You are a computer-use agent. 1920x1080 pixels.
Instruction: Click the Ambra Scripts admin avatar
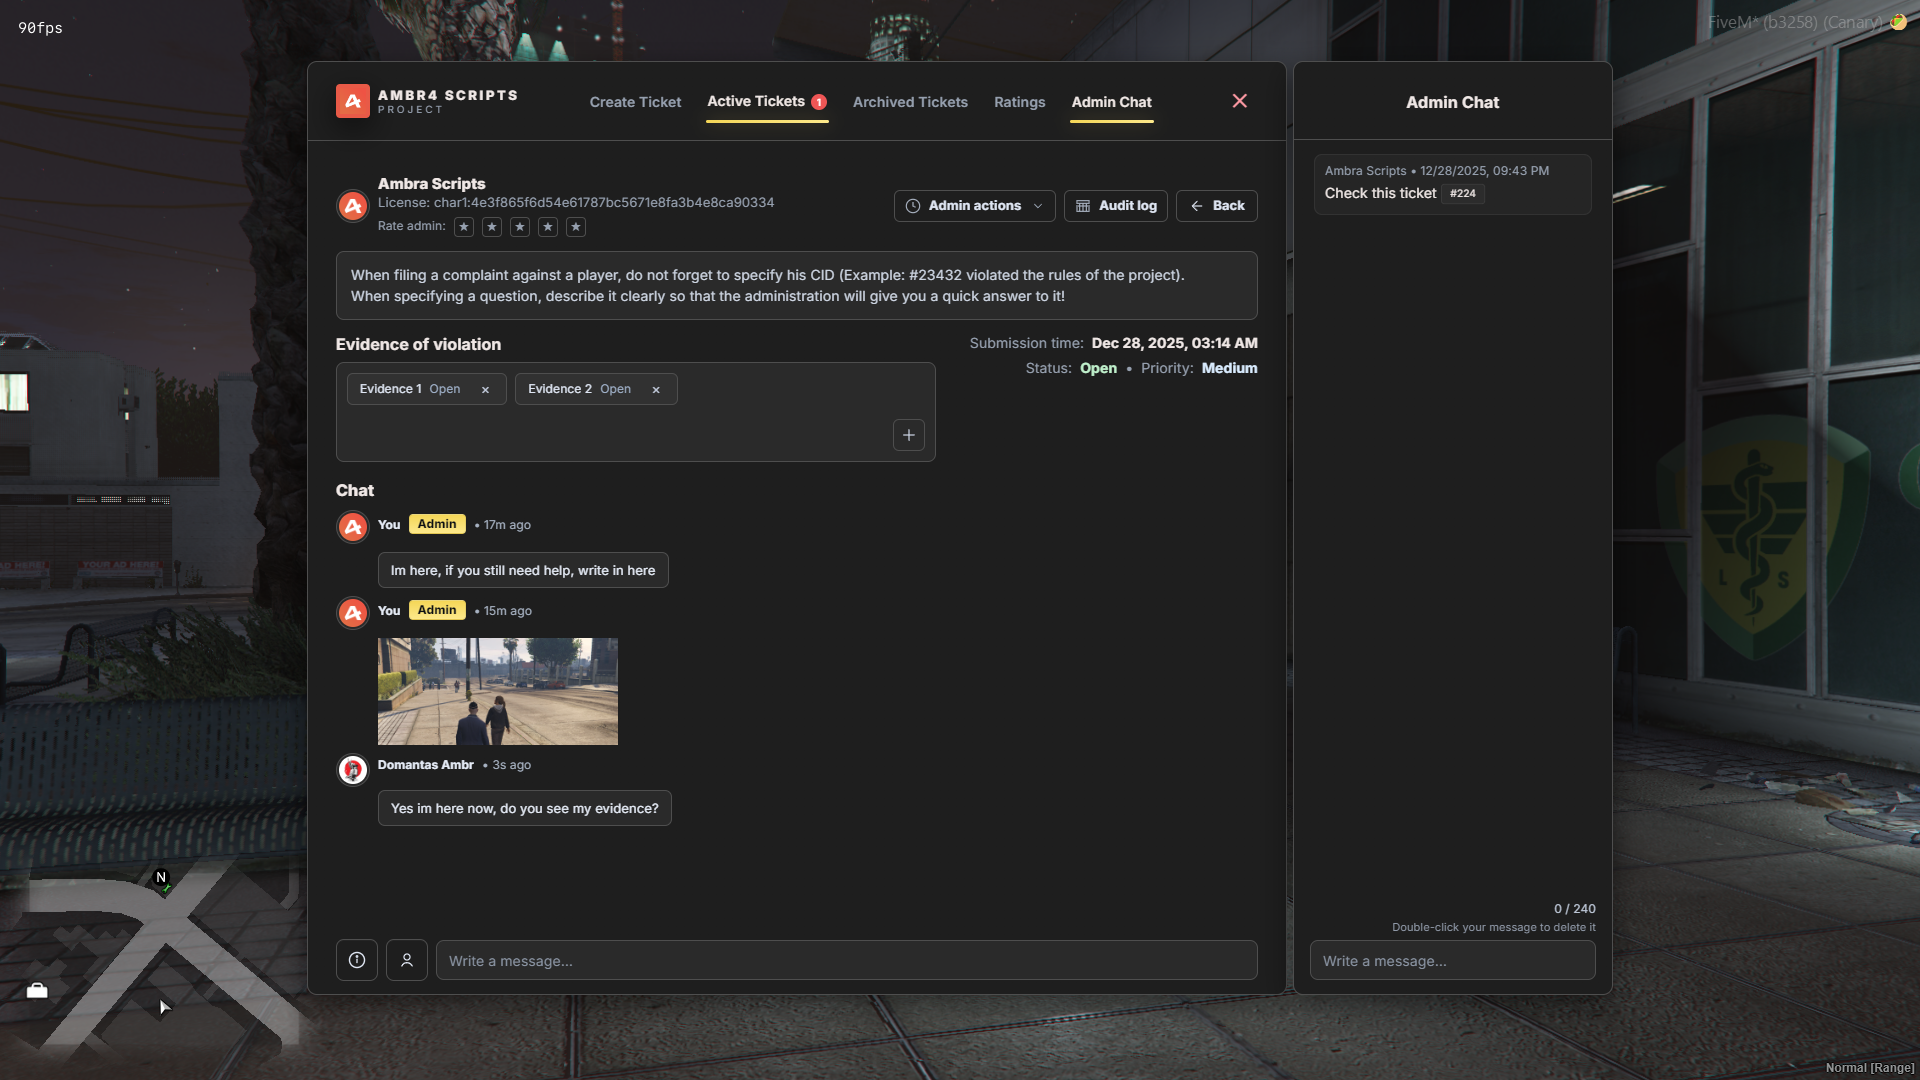(x=352, y=205)
